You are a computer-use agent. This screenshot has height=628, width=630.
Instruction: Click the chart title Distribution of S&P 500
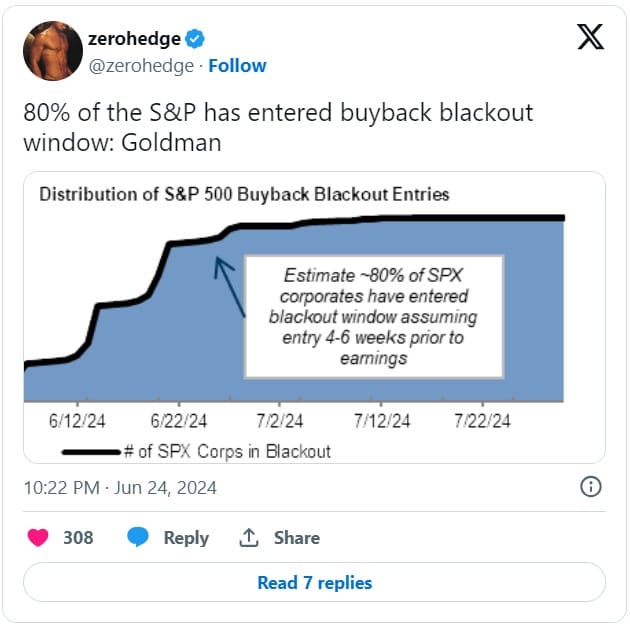[244, 194]
